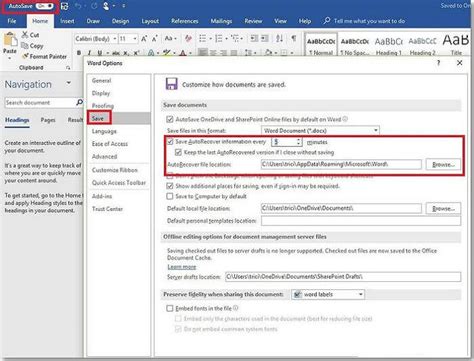Click the AutoRecover file location field
The image size is (474, 361).
[341, 164]
